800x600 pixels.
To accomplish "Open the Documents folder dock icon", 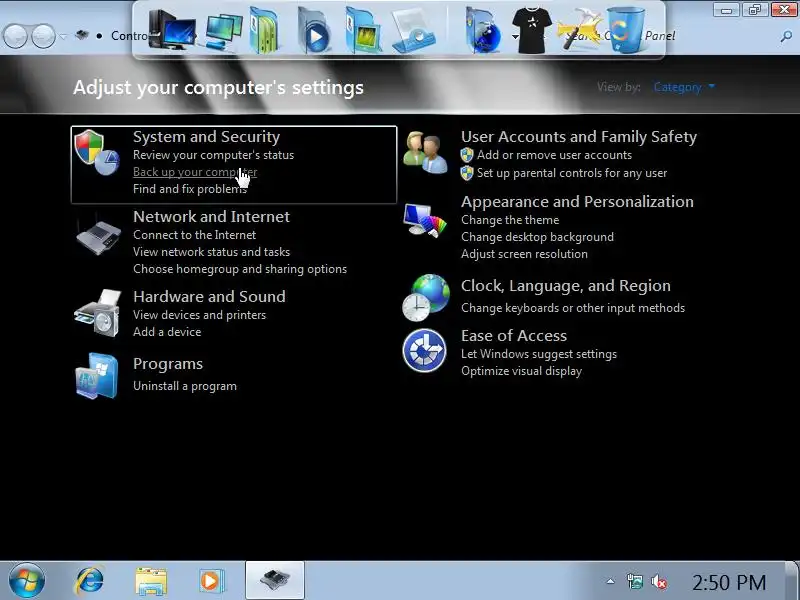I will coord(265,31).
